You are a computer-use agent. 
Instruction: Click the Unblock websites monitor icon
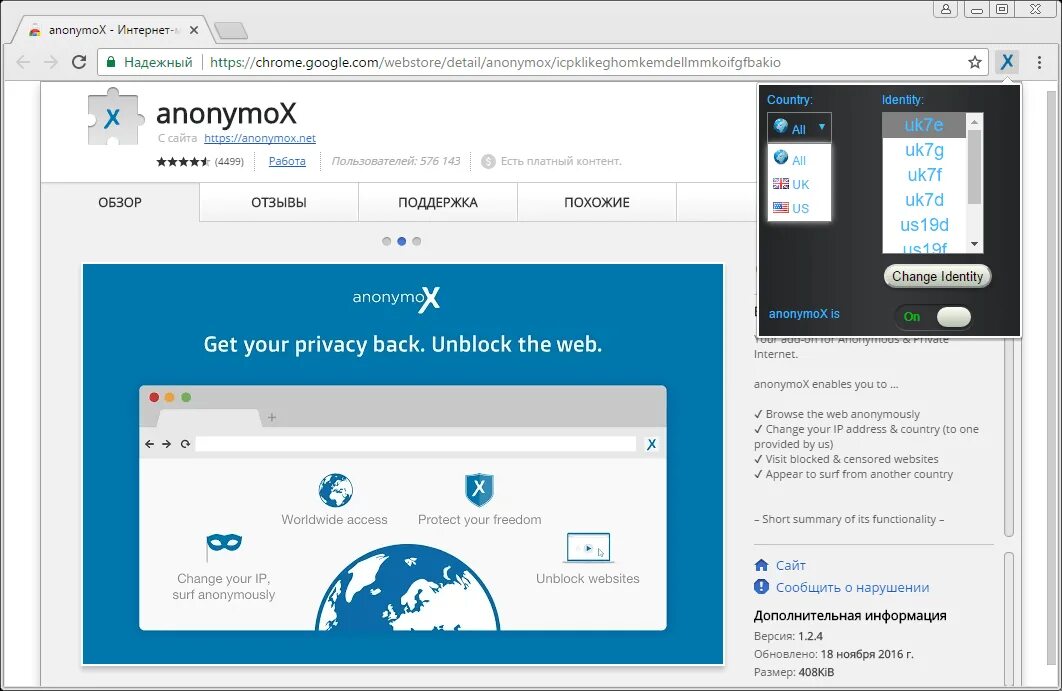(x=588, y=547)
